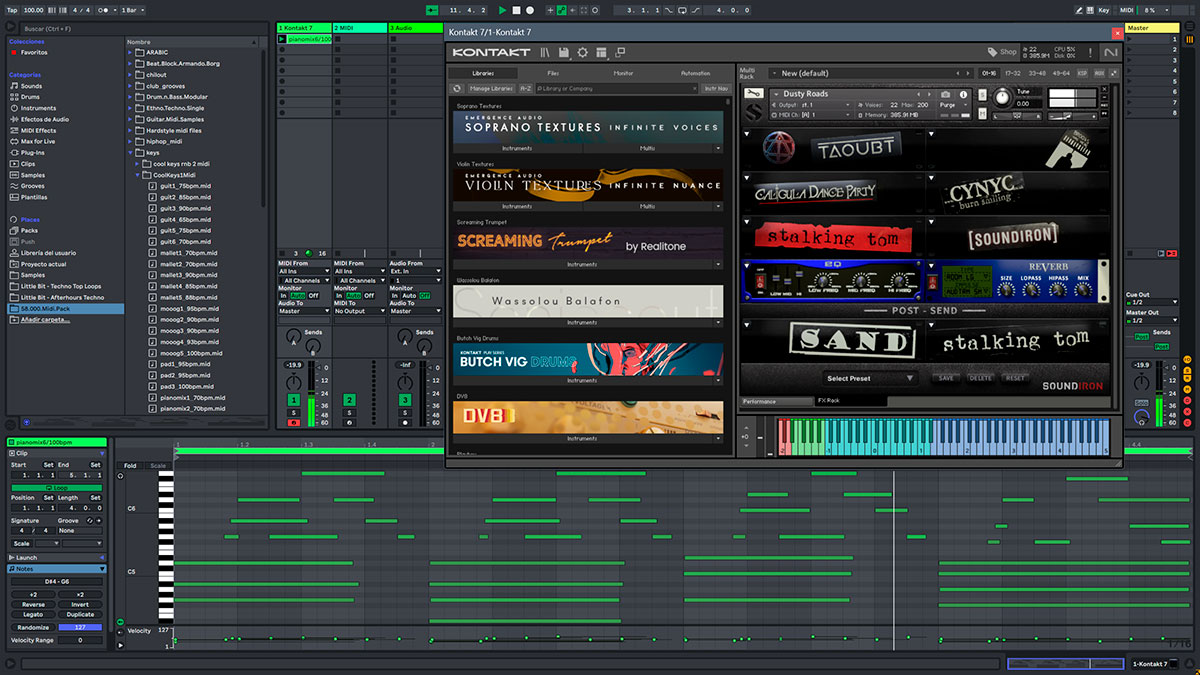Click the Duplicate notes button
Viewport: 1200px width, 675px height.
(81, 614)
